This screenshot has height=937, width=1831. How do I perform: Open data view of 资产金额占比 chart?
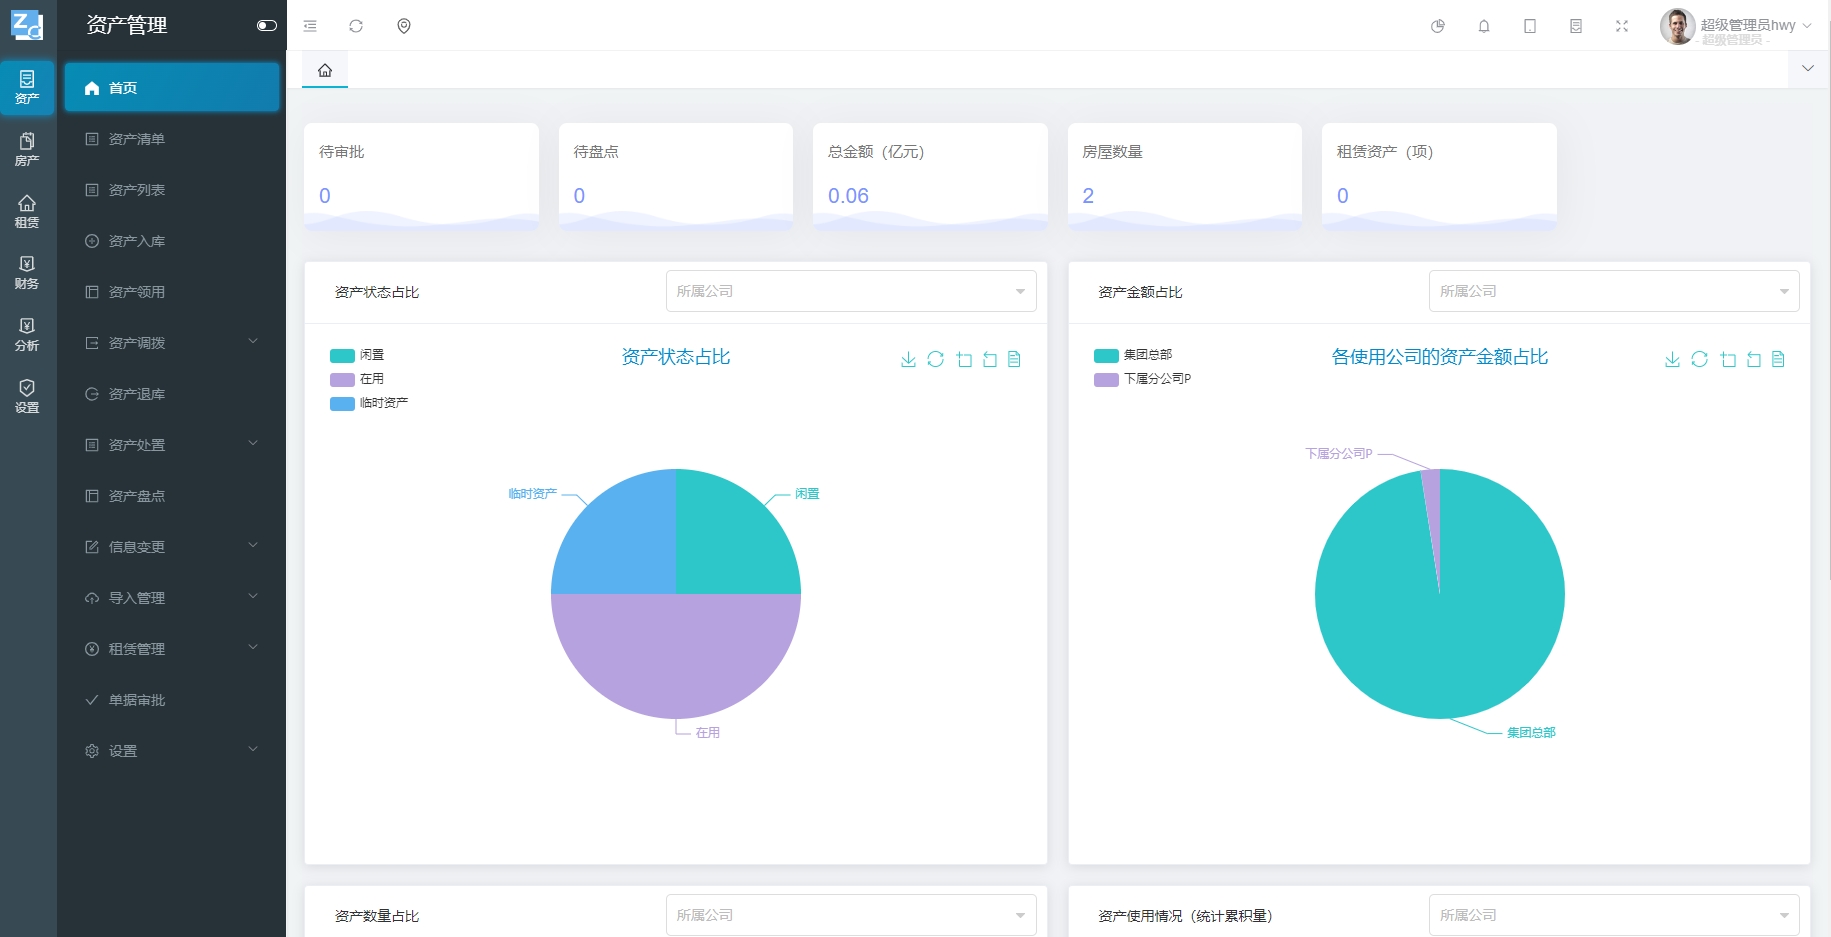[x=1778, y=359]
